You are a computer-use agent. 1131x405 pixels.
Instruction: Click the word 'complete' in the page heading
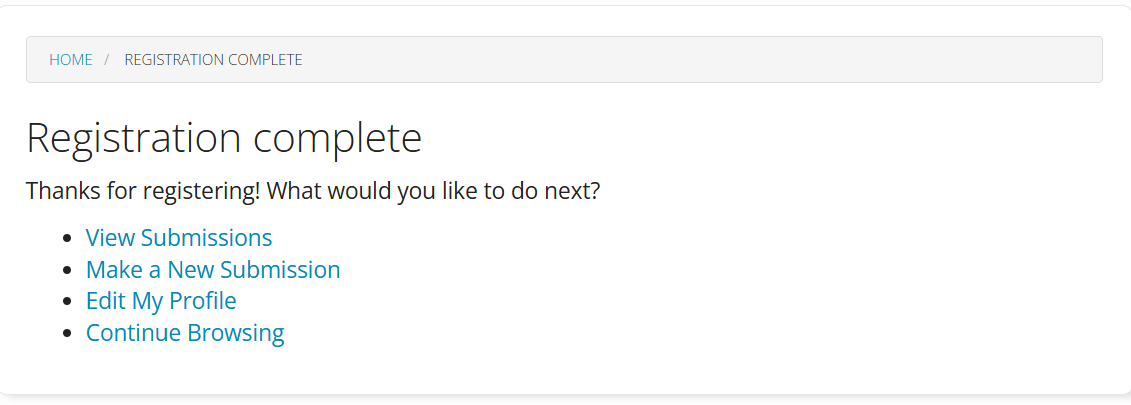[x=337, y=138]
